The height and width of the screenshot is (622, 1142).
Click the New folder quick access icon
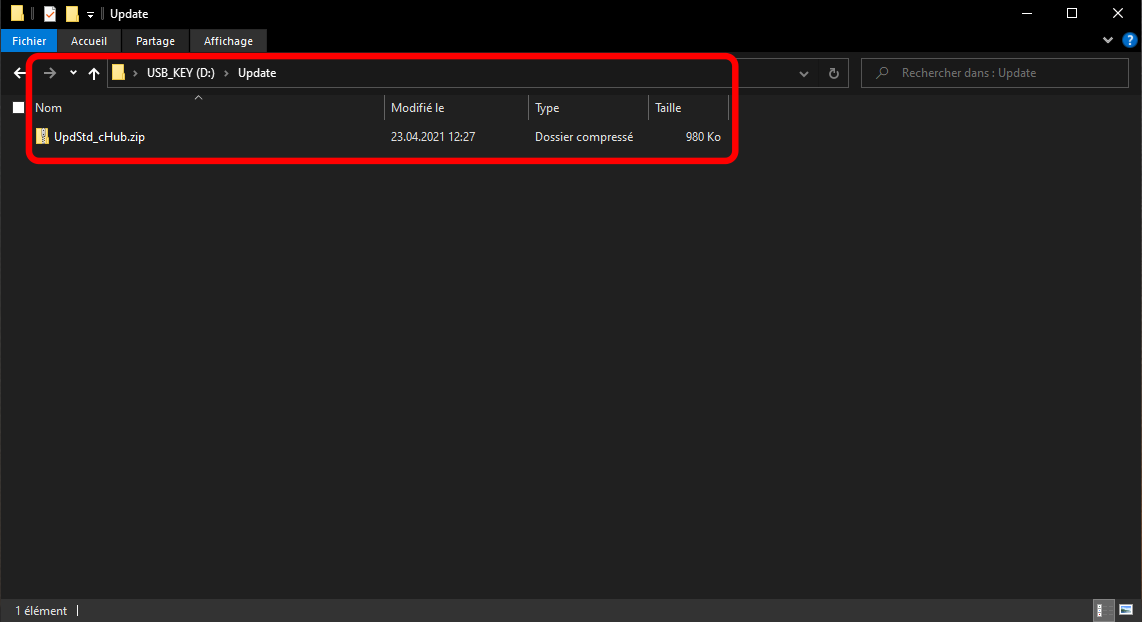pyautogui.click(x=72, y=14)
